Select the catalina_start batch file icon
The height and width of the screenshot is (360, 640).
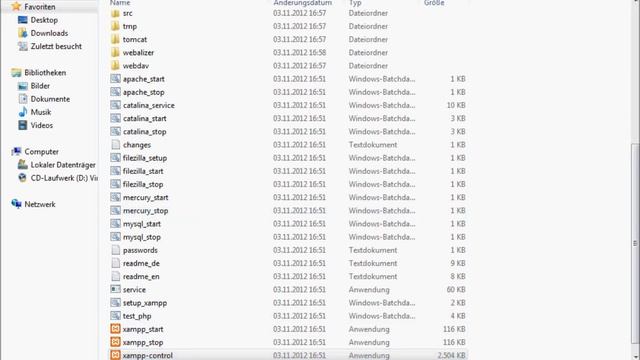(116, 118)
